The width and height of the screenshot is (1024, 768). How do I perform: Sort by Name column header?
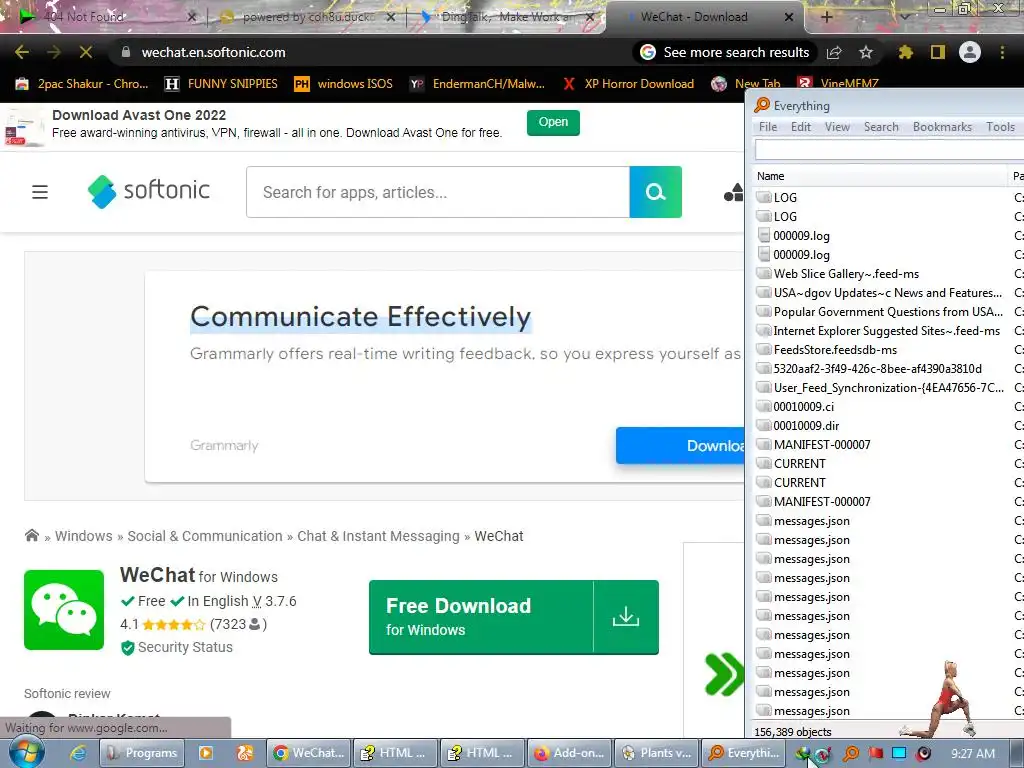[880, 176]
